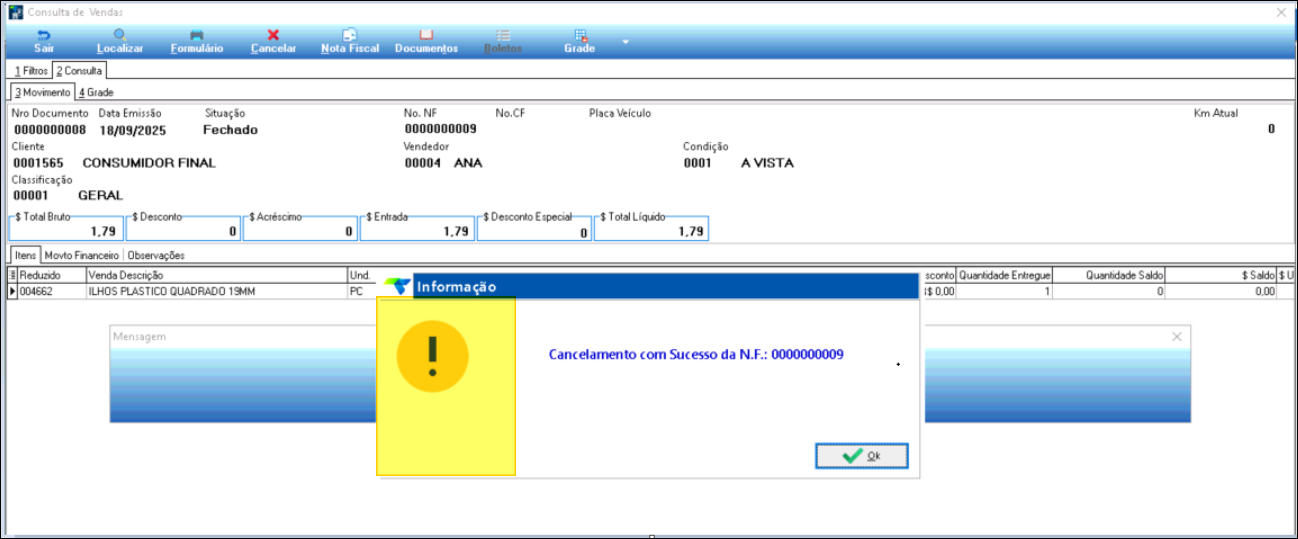Click the $ Total Líquido field
Viewport: 1298px width, 539px height.
(651, 231)
